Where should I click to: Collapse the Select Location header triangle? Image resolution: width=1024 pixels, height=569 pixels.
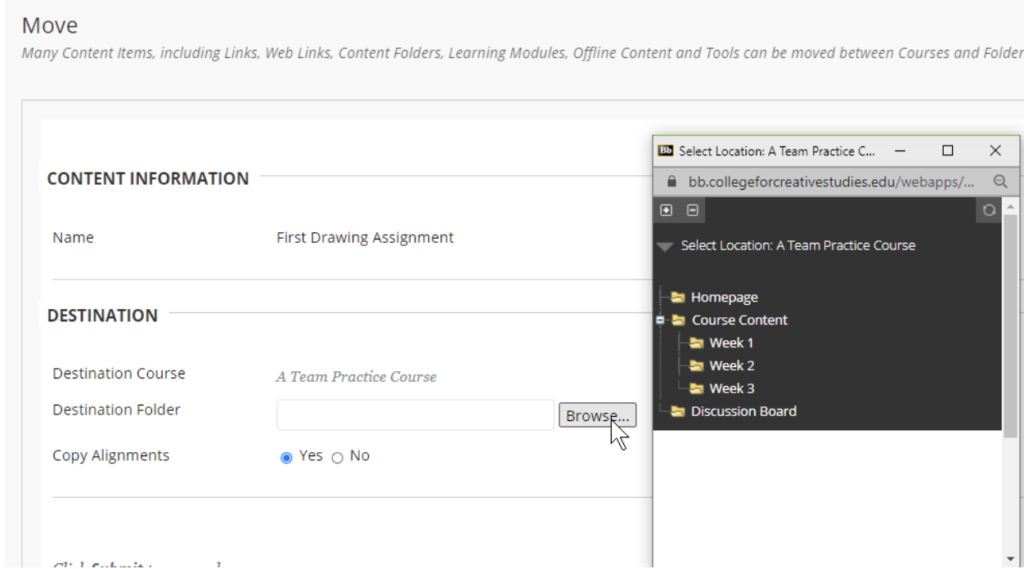665,246
